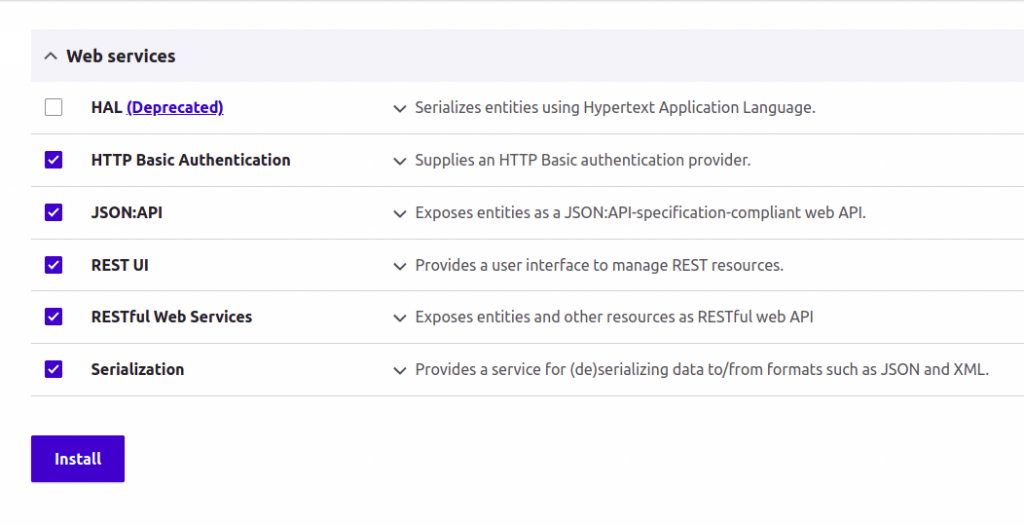Collapse the Web services section chevron
This screenshot has width=1024, height=525.
pos(50,56)
